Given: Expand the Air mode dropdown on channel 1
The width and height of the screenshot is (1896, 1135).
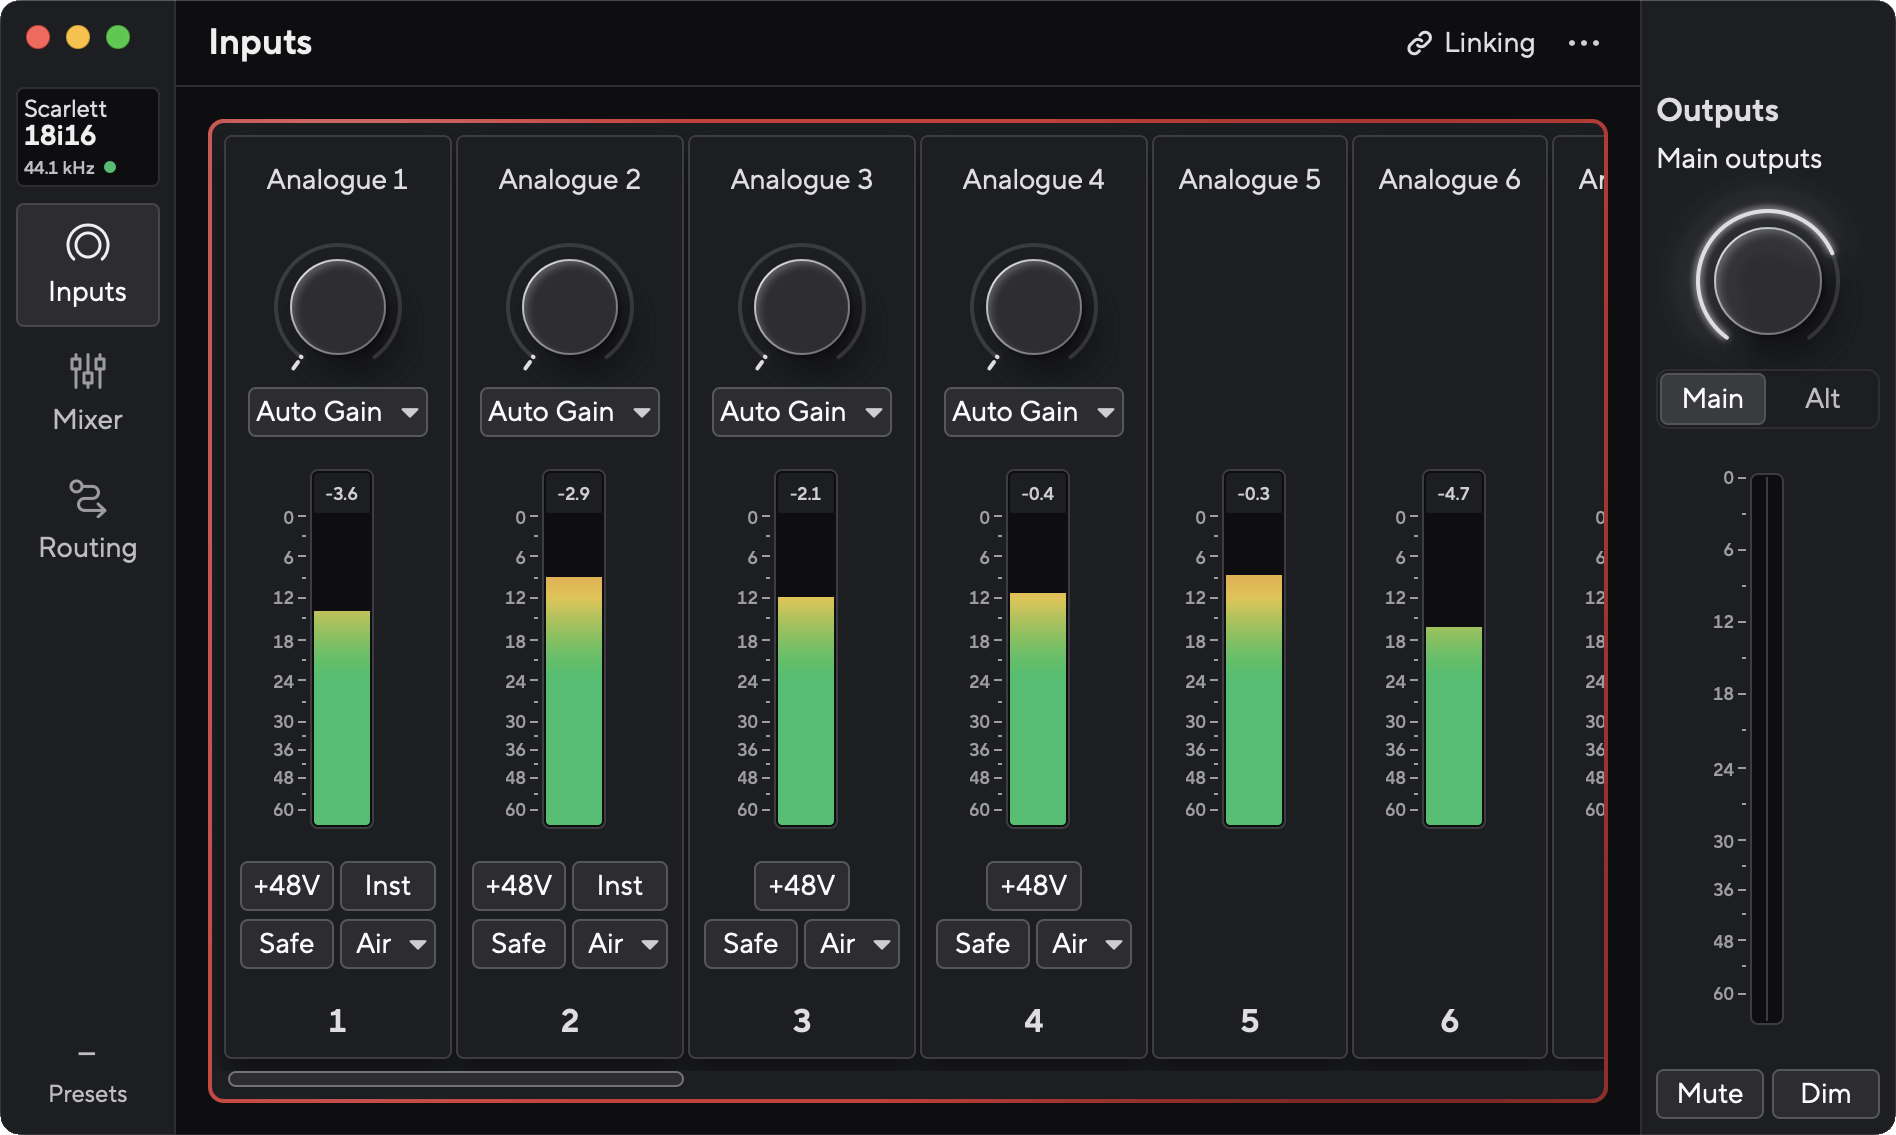Looking at the screenshot, I should tap(388, 944).
